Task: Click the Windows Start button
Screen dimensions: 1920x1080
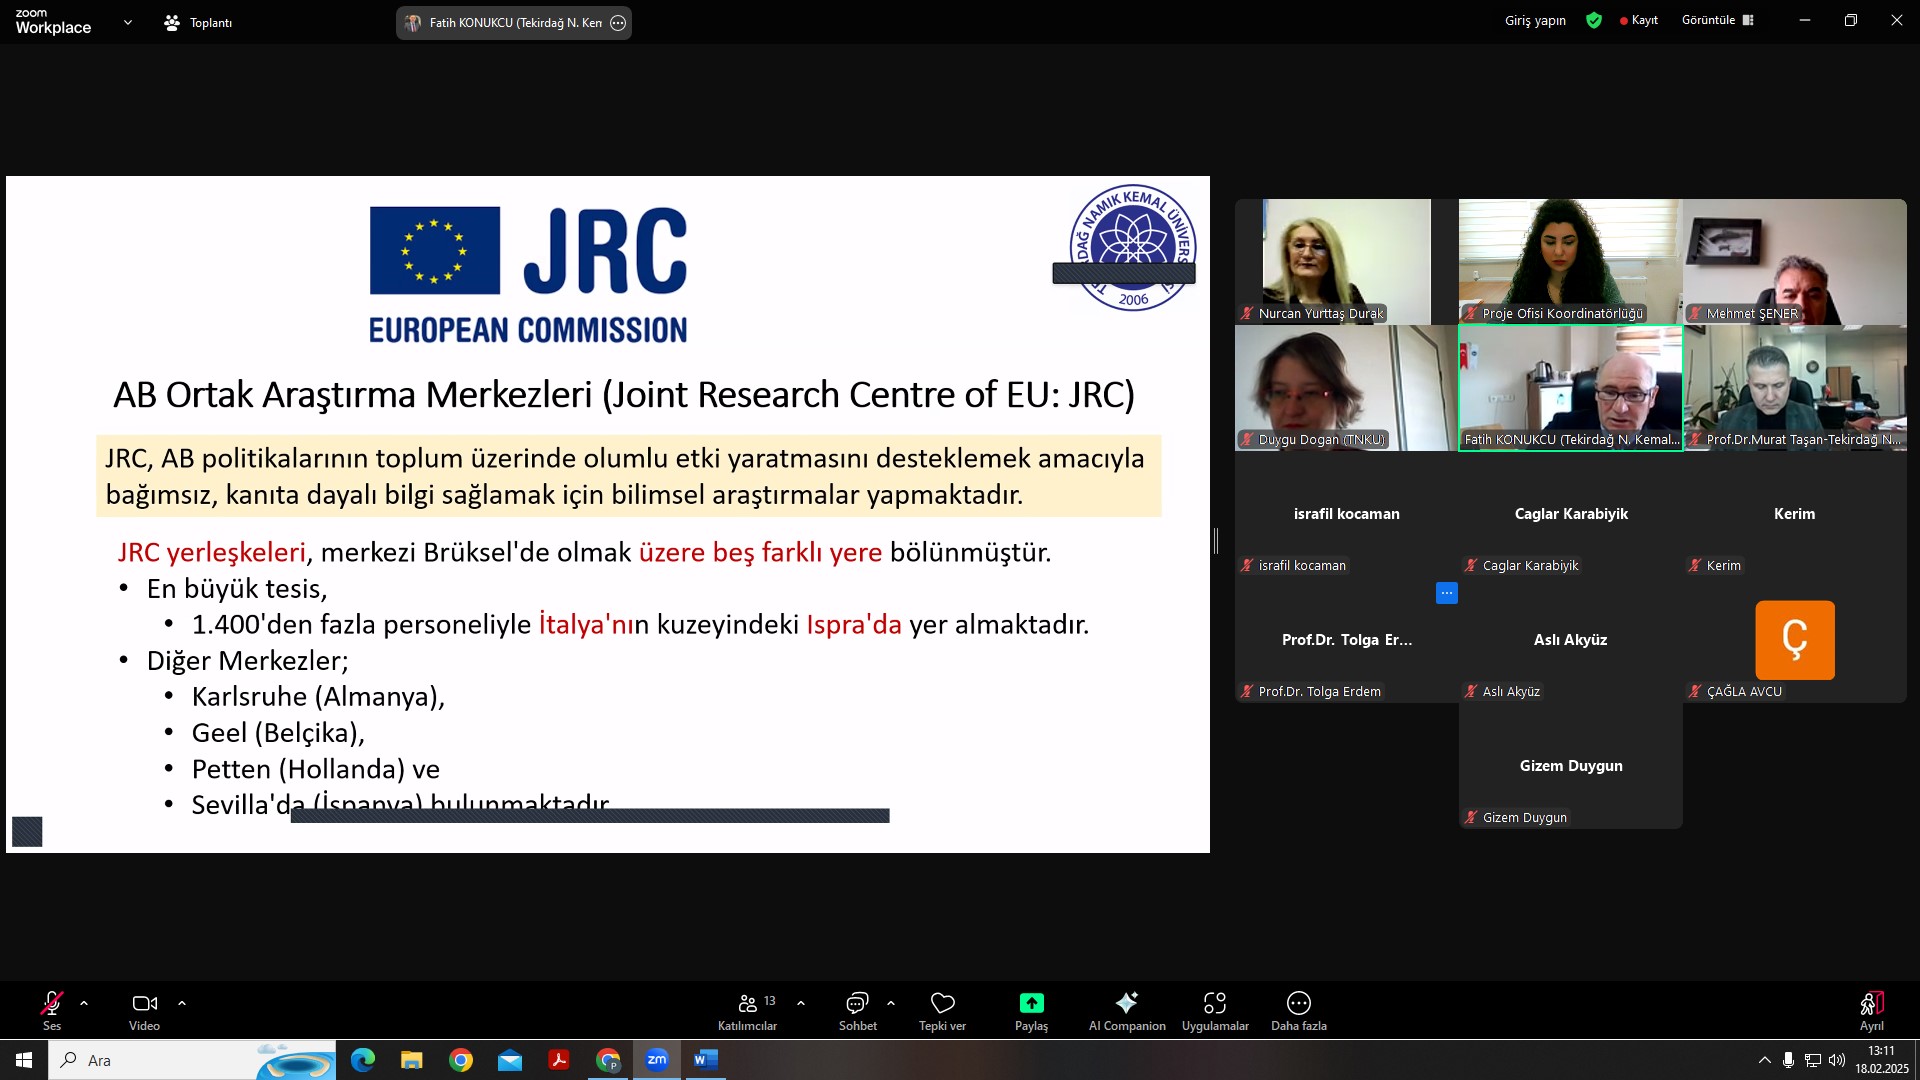Action: [24, 1060]
